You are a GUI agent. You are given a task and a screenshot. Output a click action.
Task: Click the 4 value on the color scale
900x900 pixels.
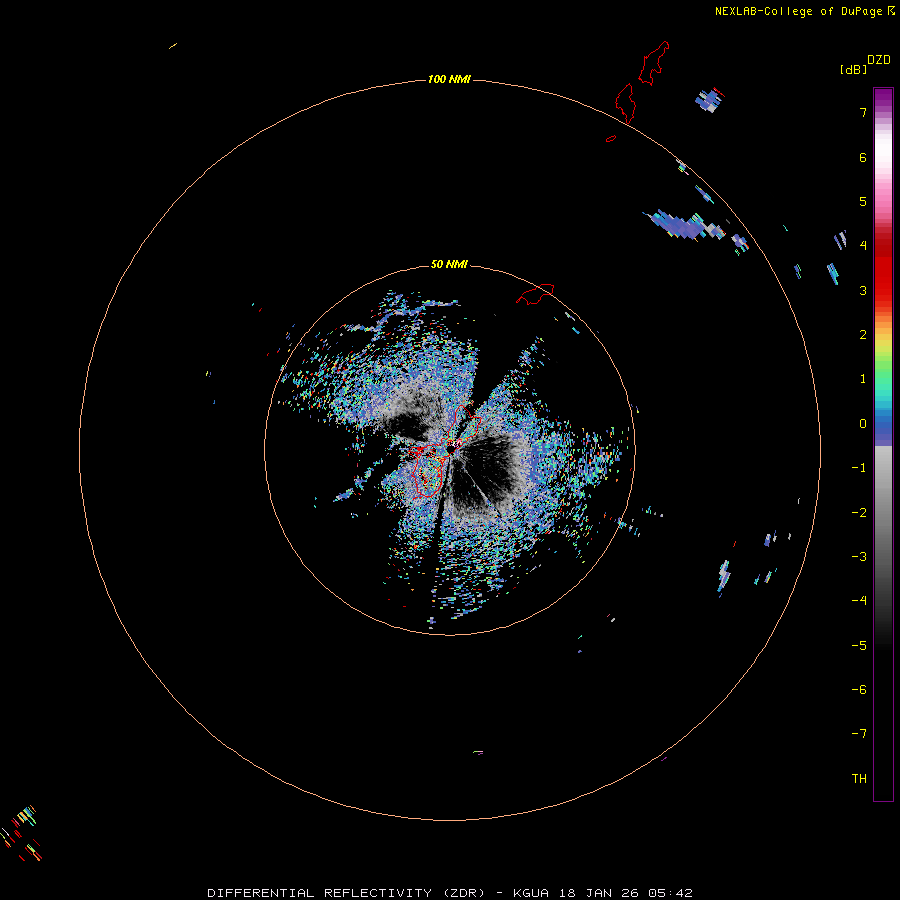coord(863,246)
